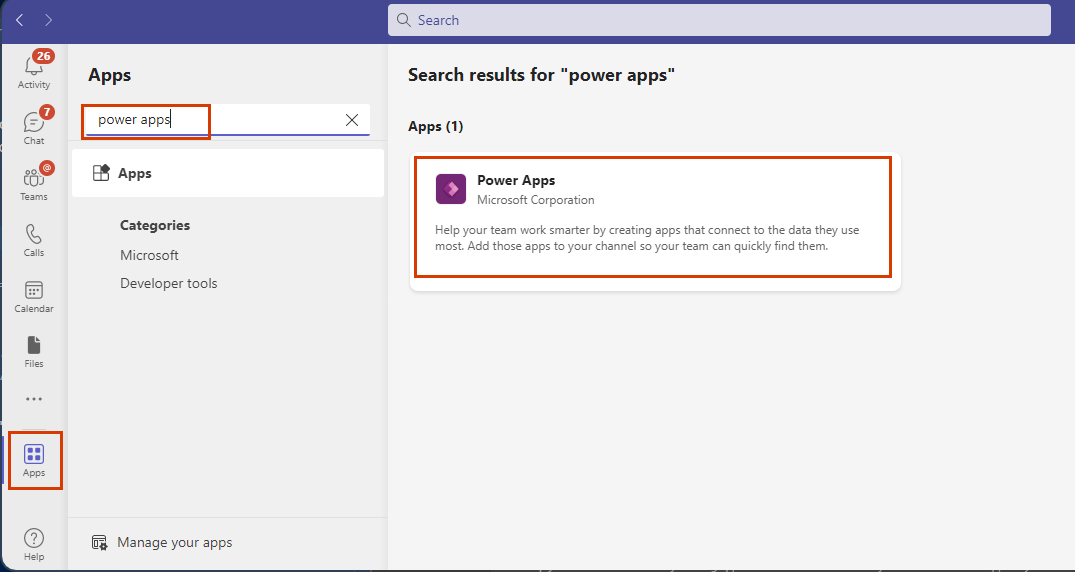Open Manage your apps

tap(162, 543)
